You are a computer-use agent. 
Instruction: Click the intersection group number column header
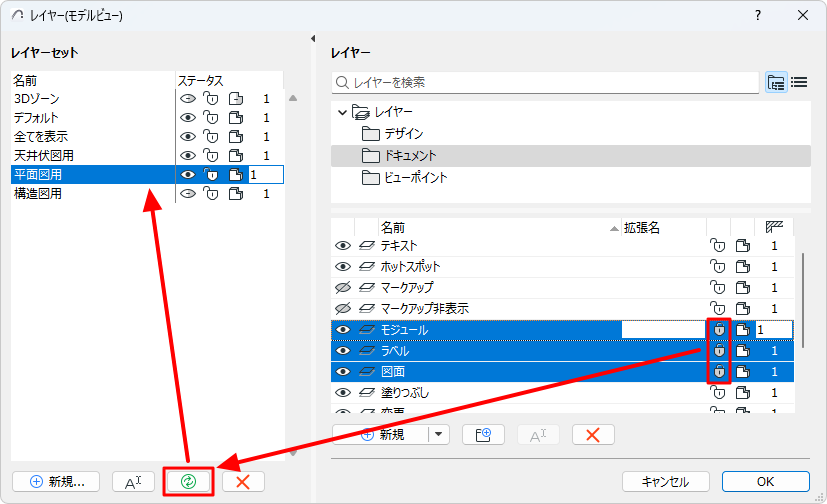(x=774, y=228)
